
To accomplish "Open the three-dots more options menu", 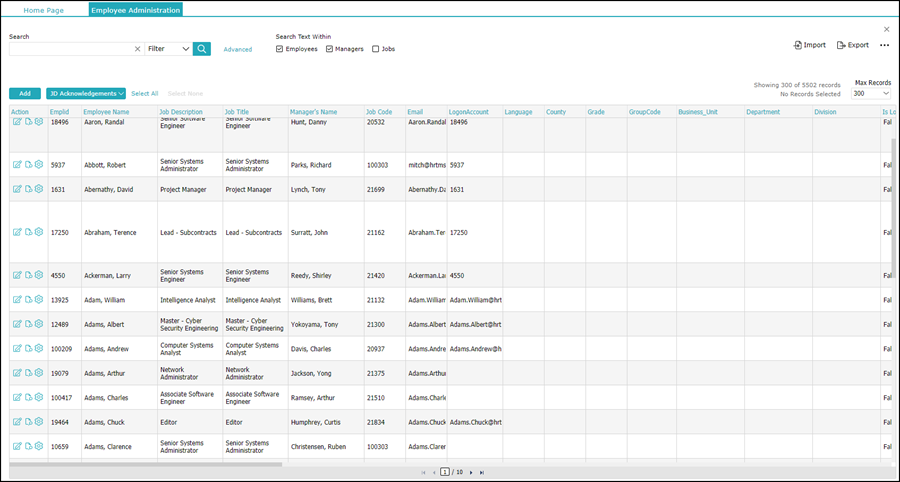I will point(884,45).
